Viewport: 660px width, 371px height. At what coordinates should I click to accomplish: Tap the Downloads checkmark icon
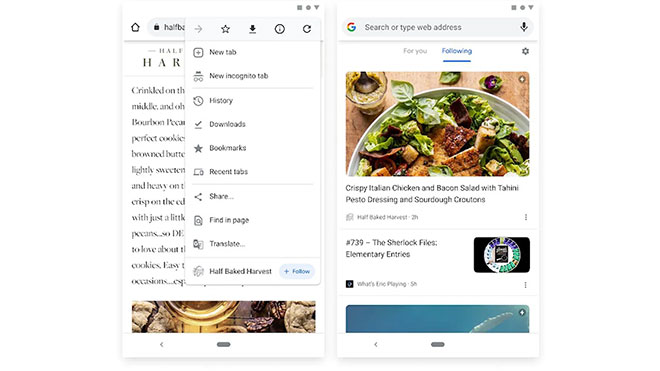click(x=198, y=125)
